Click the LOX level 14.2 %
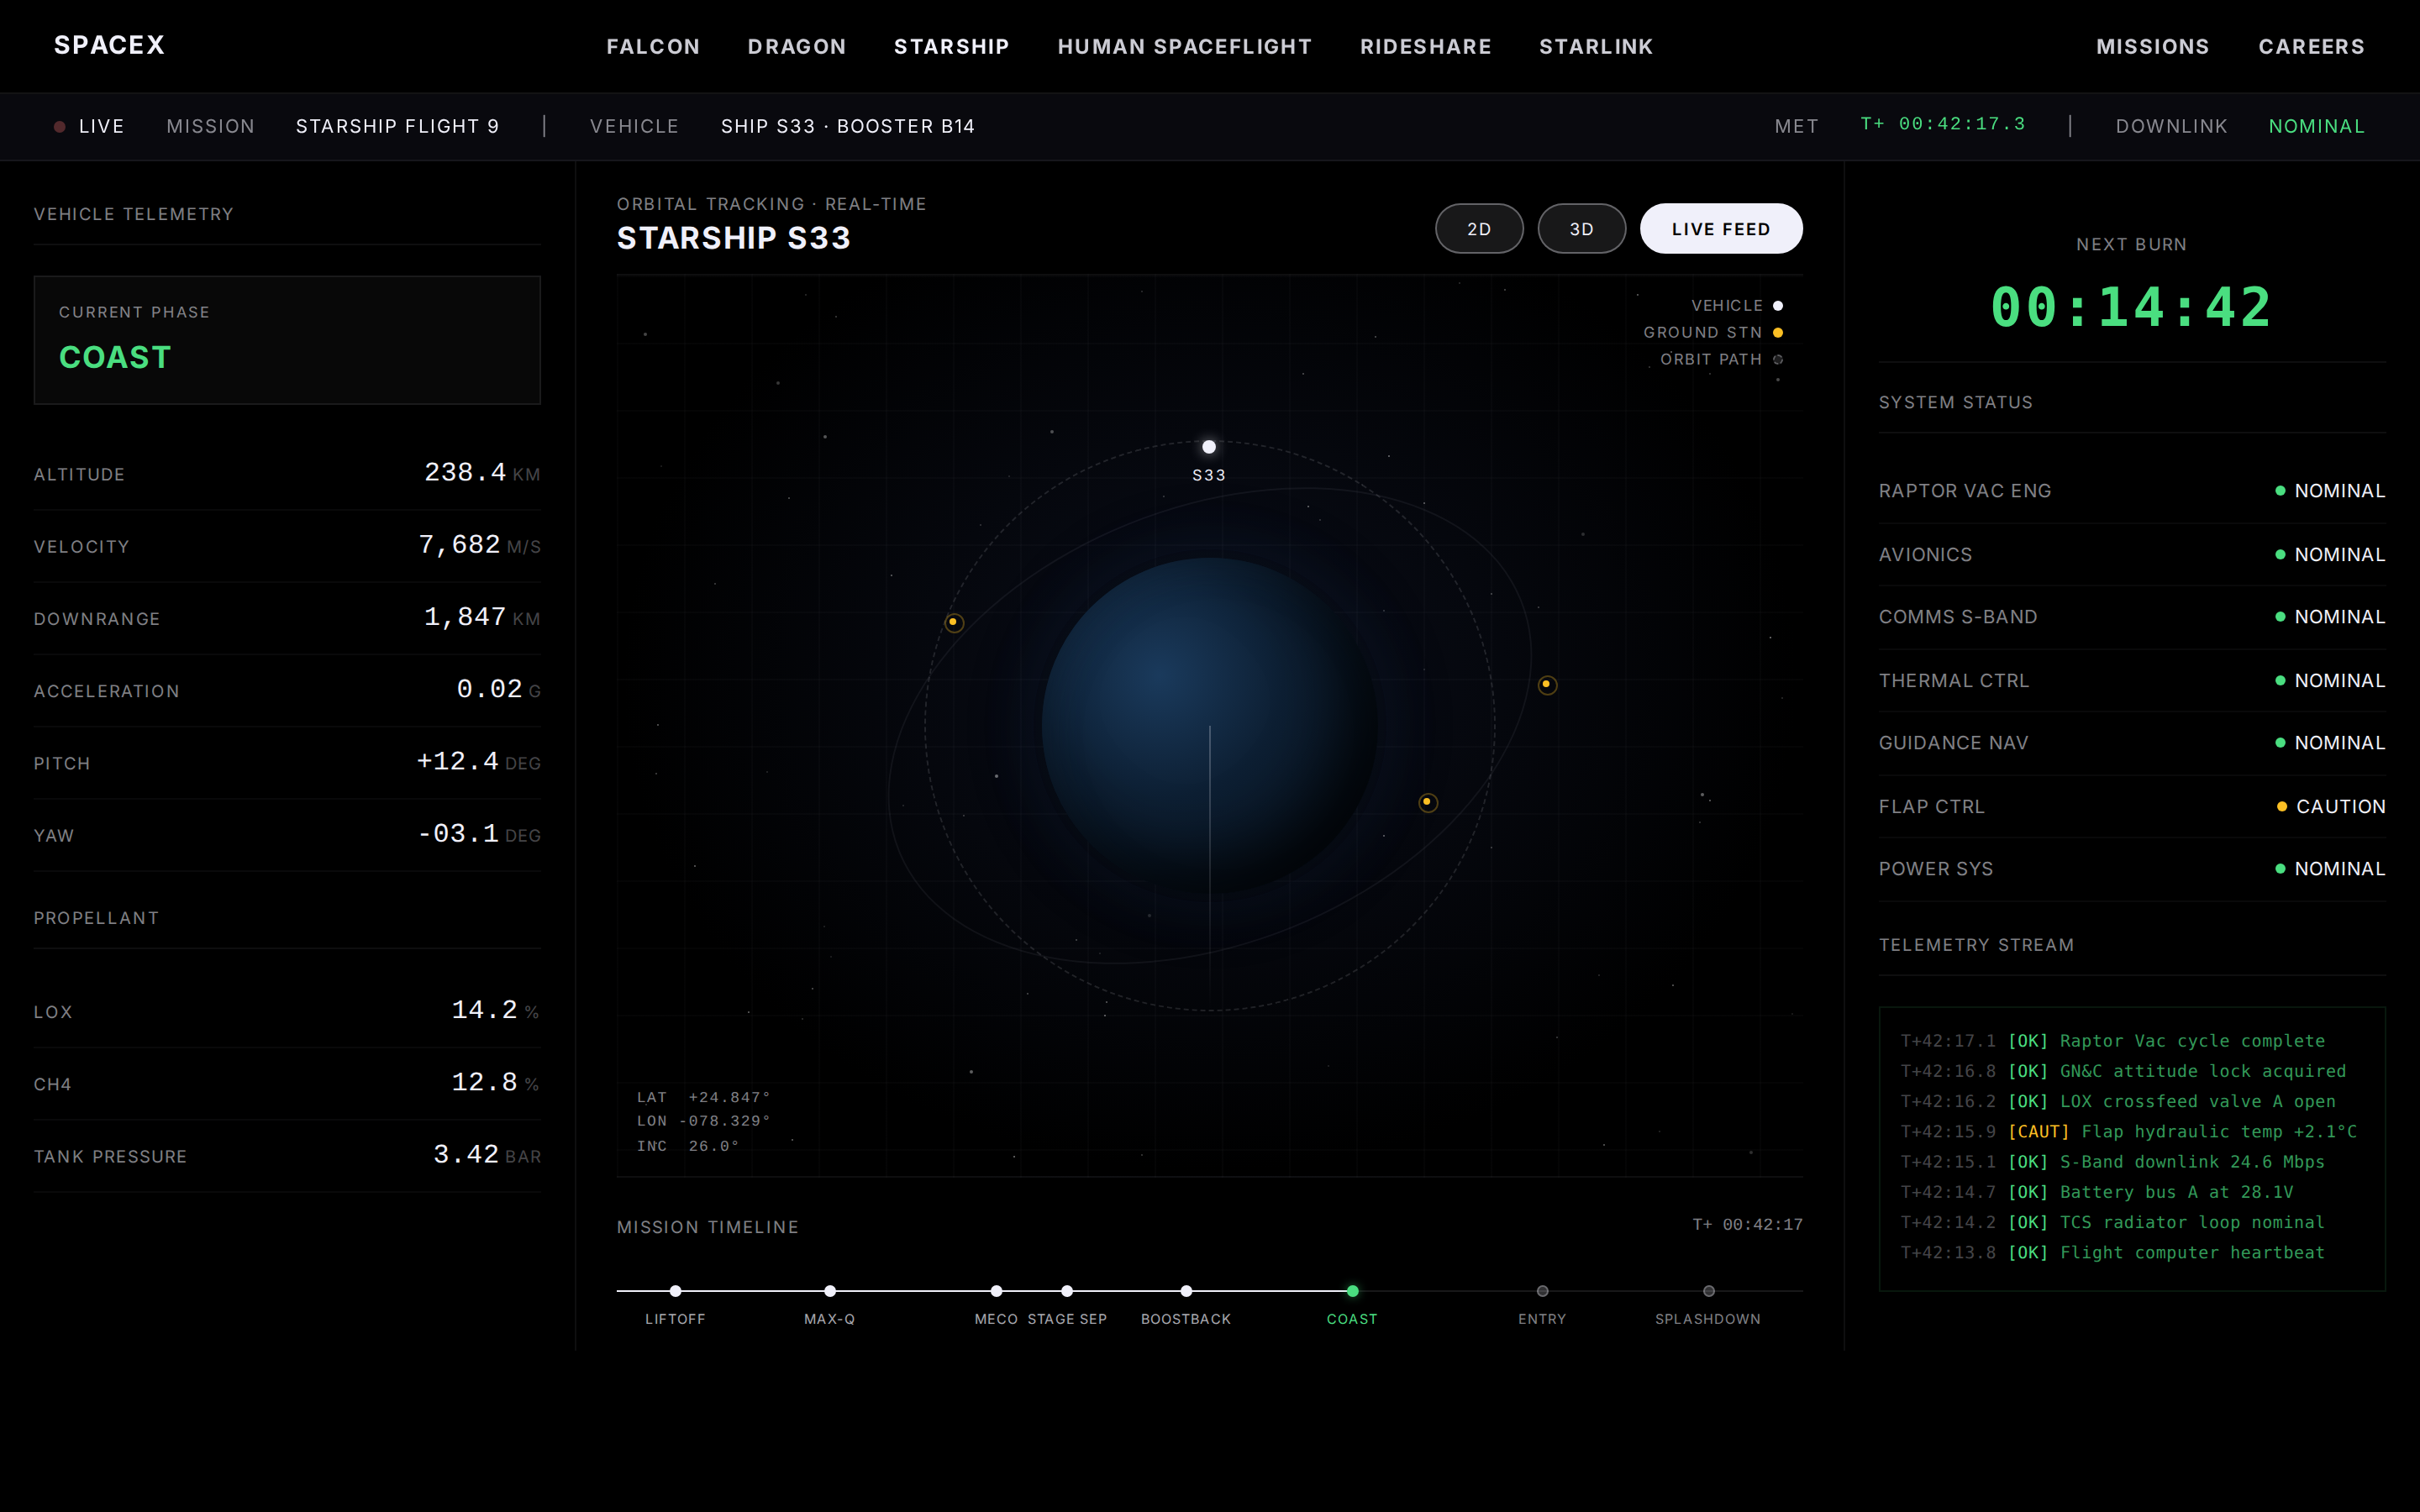Viewport: 2420px width, 1512px height. tap(495, 1010)
